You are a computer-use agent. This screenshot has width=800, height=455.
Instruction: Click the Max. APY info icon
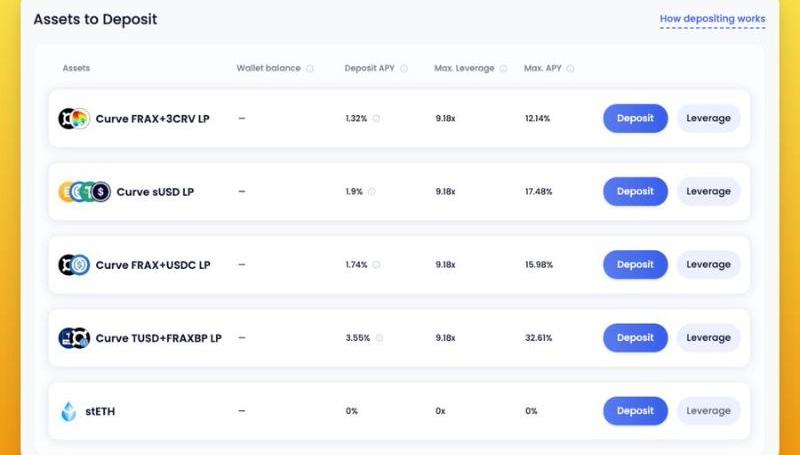click(x=570, y=68)
